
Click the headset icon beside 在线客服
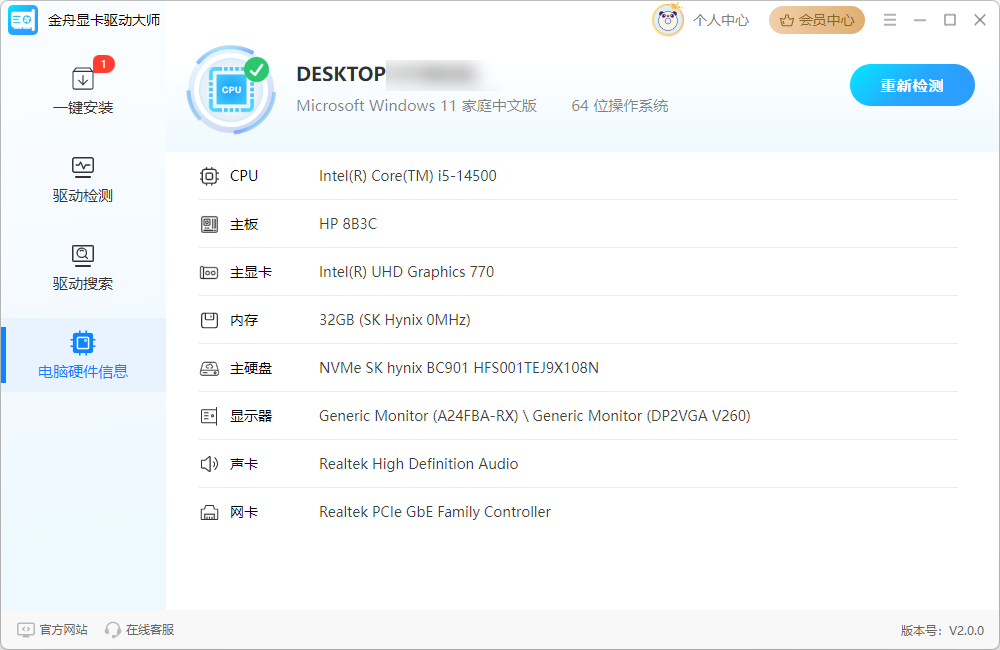(112, 630)
